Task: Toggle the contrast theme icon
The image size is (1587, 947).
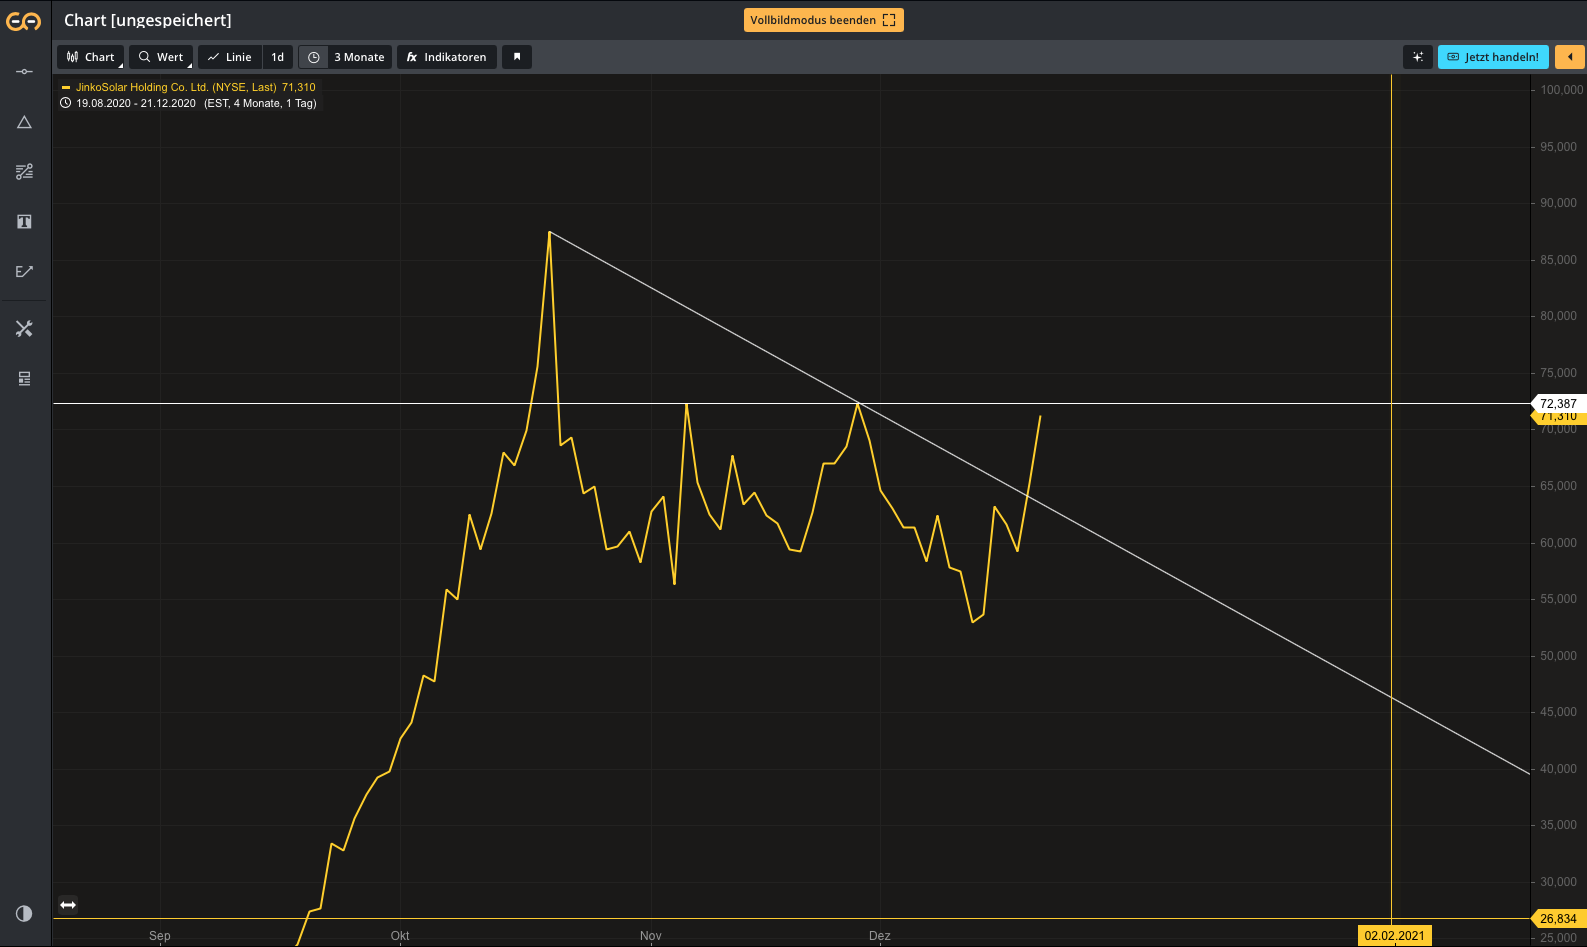Action: 24,913
